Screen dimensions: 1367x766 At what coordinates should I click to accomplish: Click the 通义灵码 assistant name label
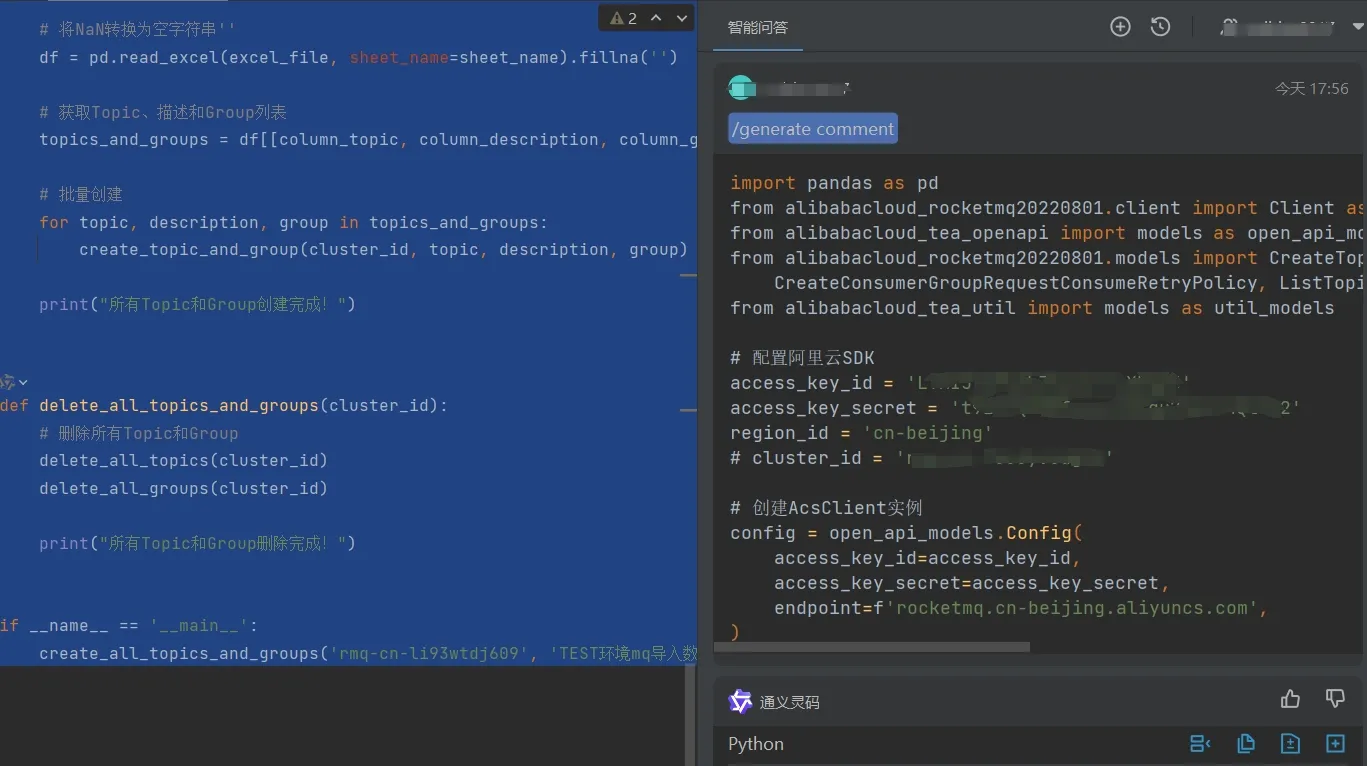pos(789,703)
